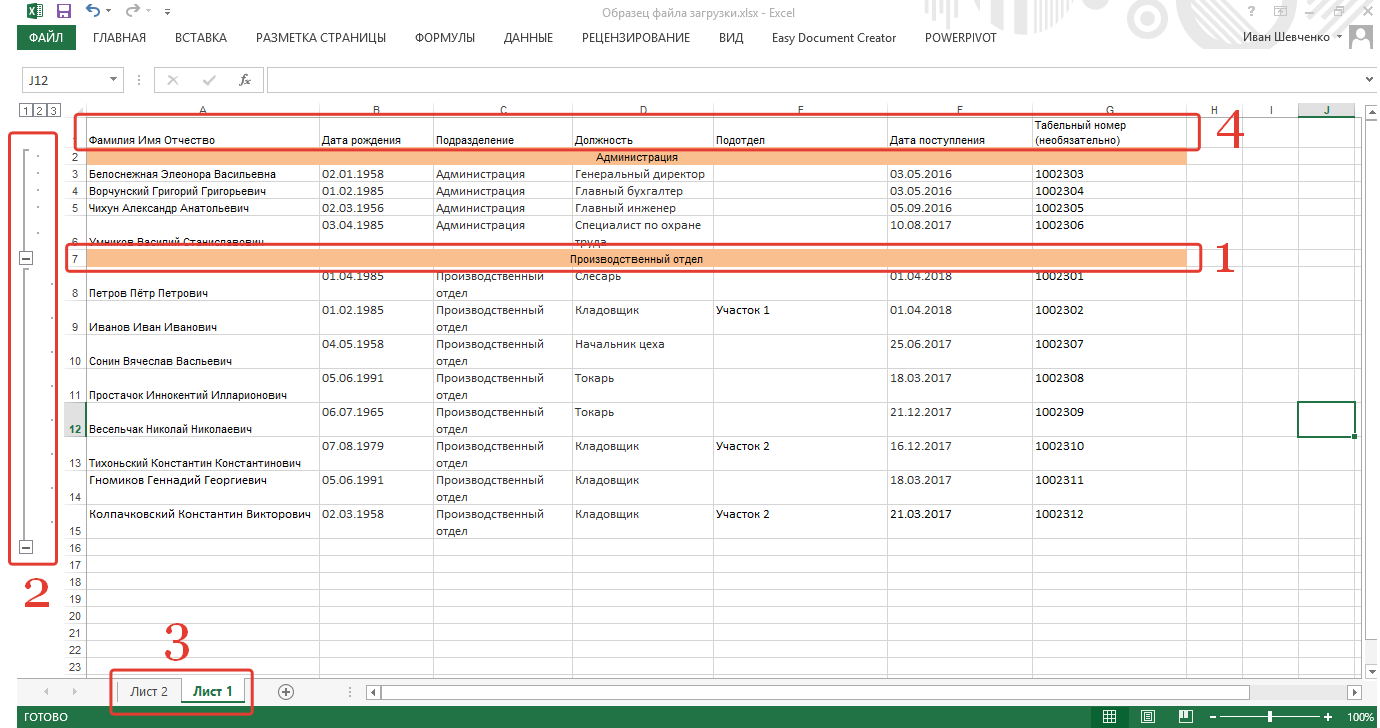Collapse the group at row 7
Screen dimensions: 1380x728
click(x=26, y=259)
